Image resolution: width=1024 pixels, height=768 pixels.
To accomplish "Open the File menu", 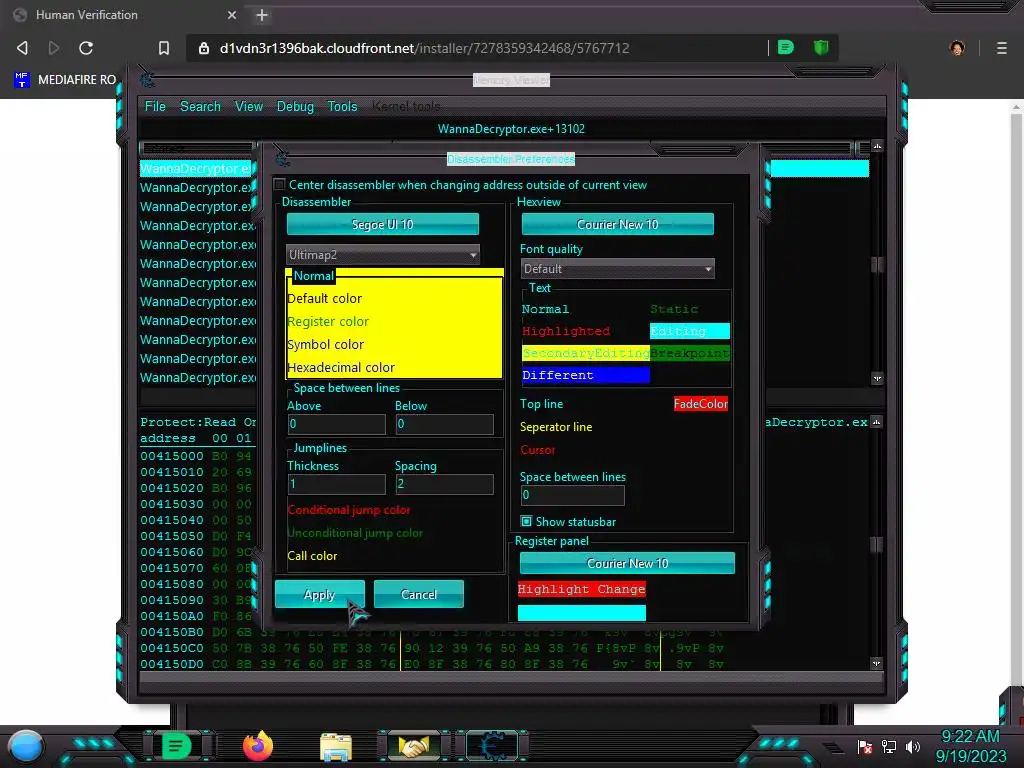I will pyautogui.click(x=155, y=106).
